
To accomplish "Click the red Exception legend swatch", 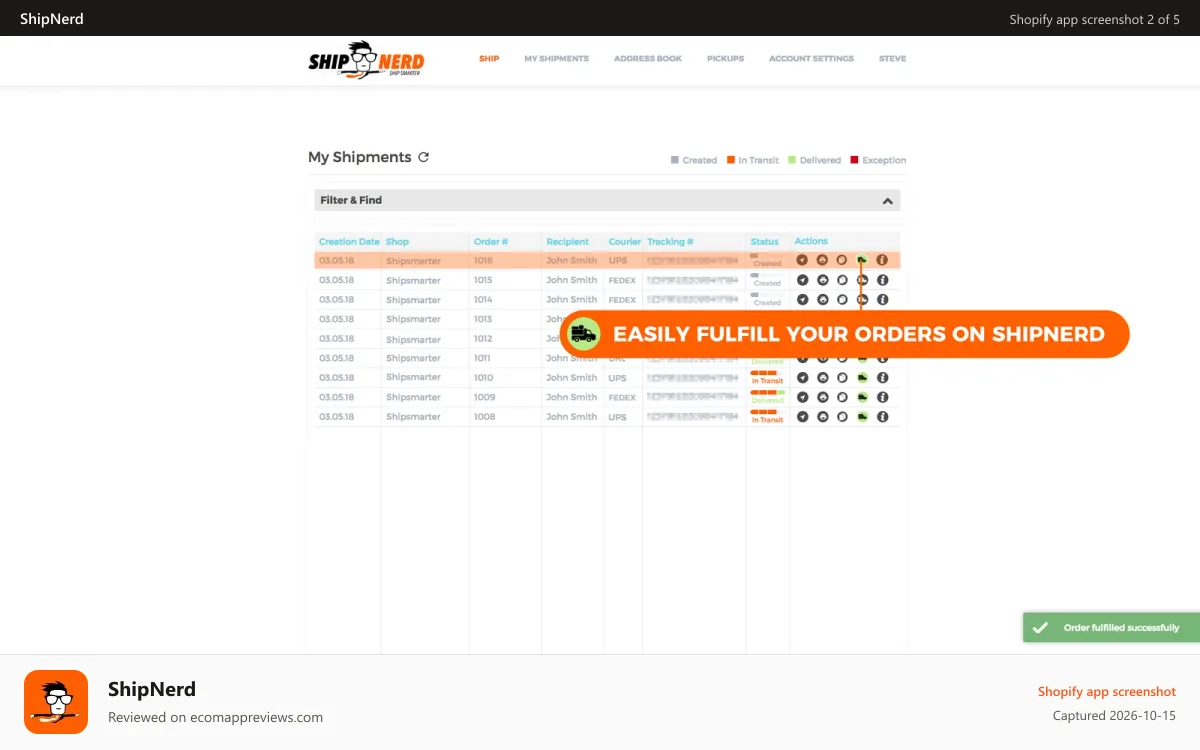I will point(854,160).
